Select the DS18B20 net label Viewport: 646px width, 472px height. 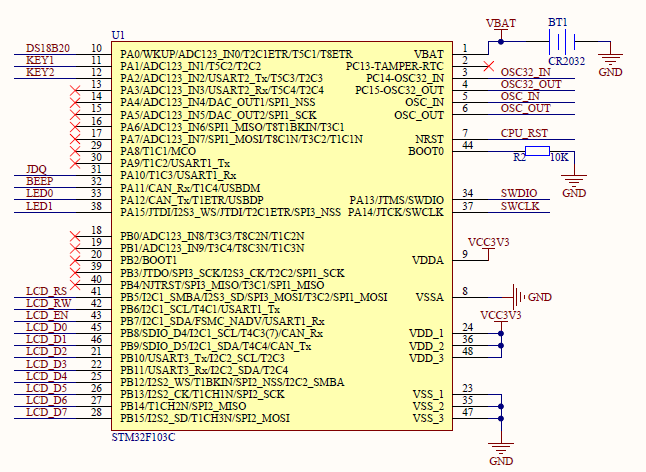pos(48,48)
